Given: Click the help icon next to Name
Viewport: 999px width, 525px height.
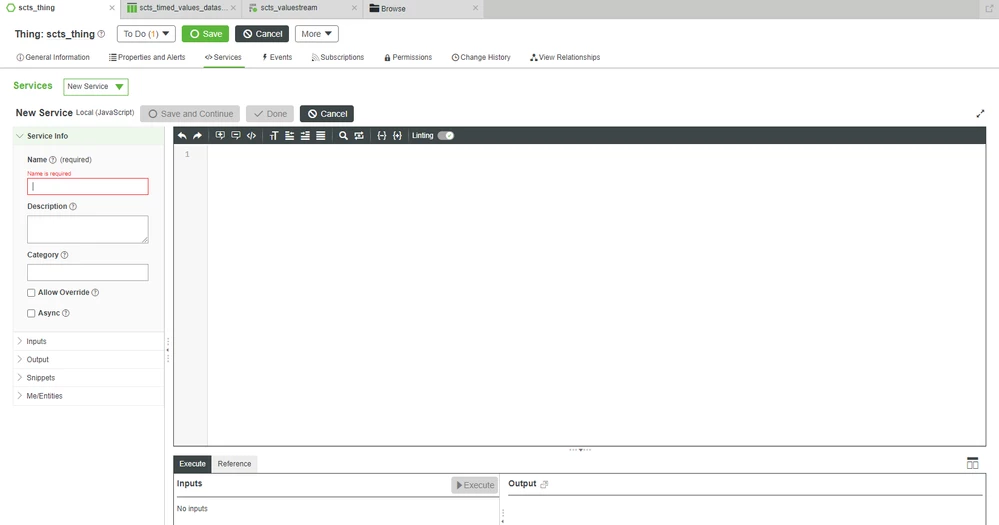Looking at the screenshot, I should click(x=53, y=160).
